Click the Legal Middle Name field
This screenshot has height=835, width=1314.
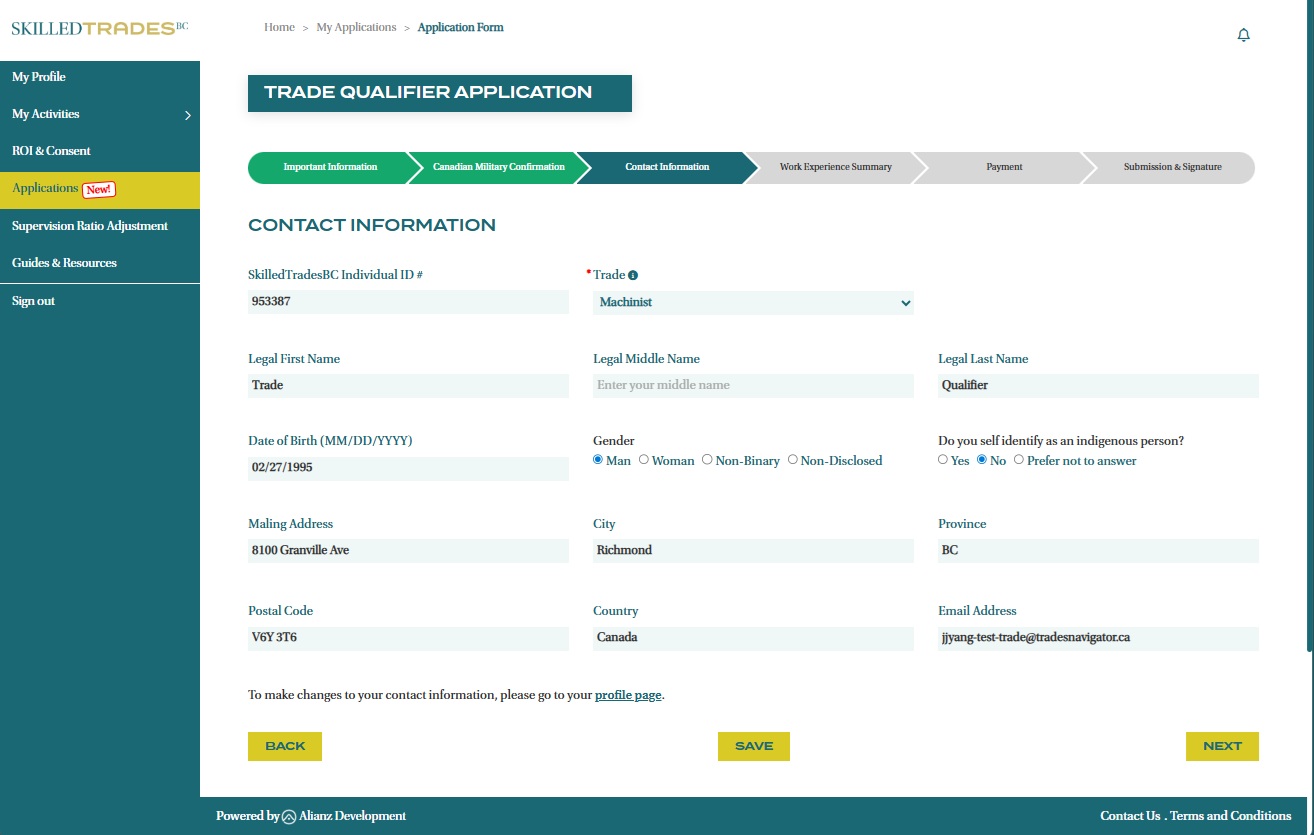pyautogui.click(x=753, y=385)
